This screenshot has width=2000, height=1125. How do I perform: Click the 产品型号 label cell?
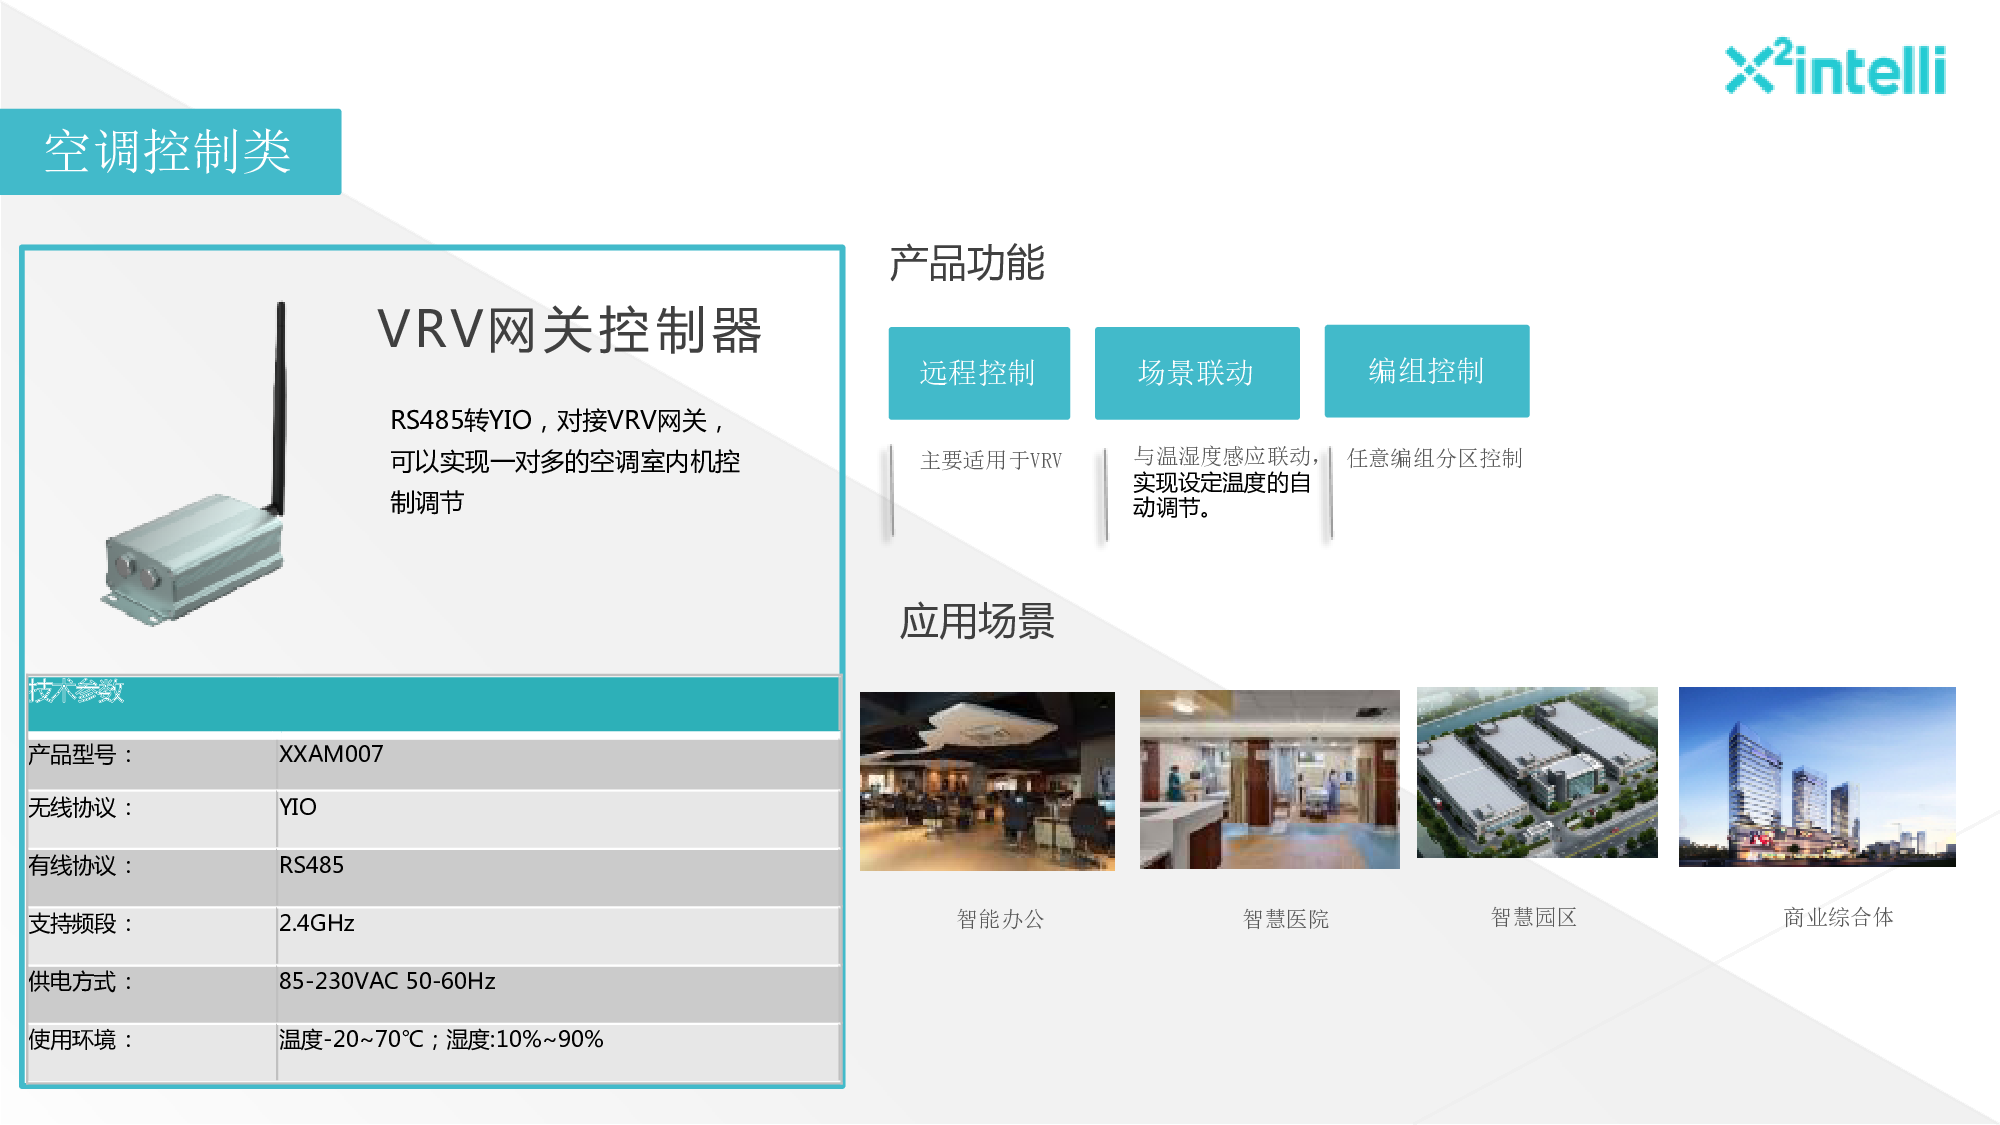pyautogui.click(x=152, y=764)
